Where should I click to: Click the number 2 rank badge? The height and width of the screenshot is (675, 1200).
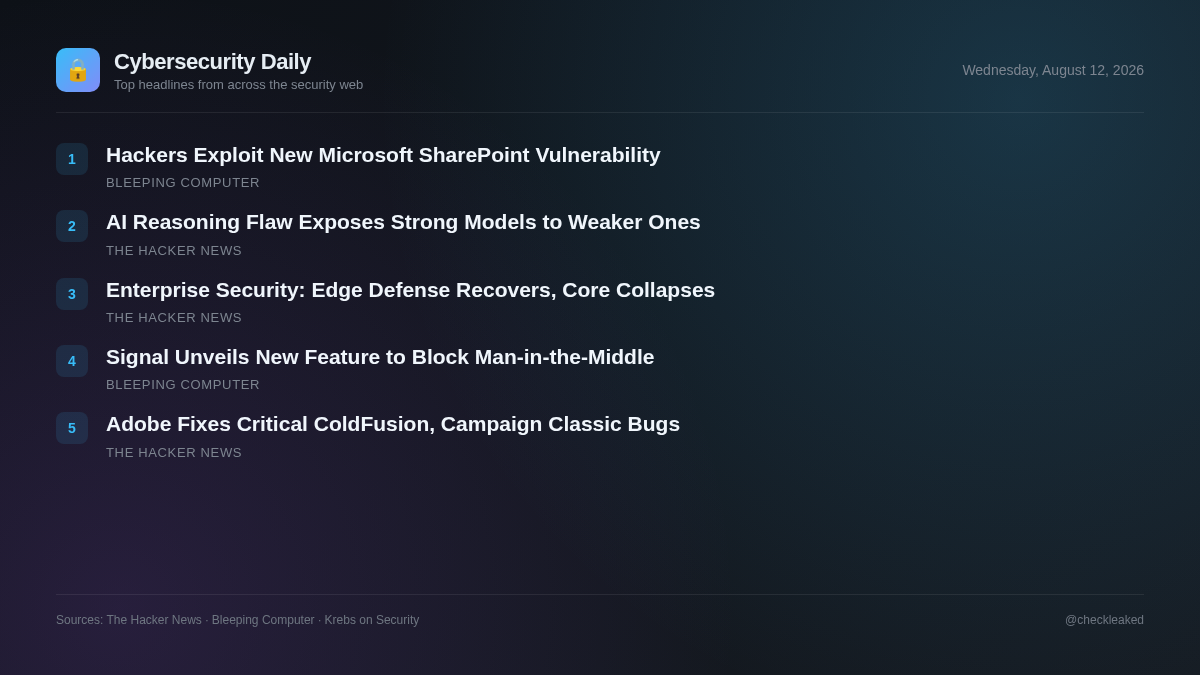(72, 226)
